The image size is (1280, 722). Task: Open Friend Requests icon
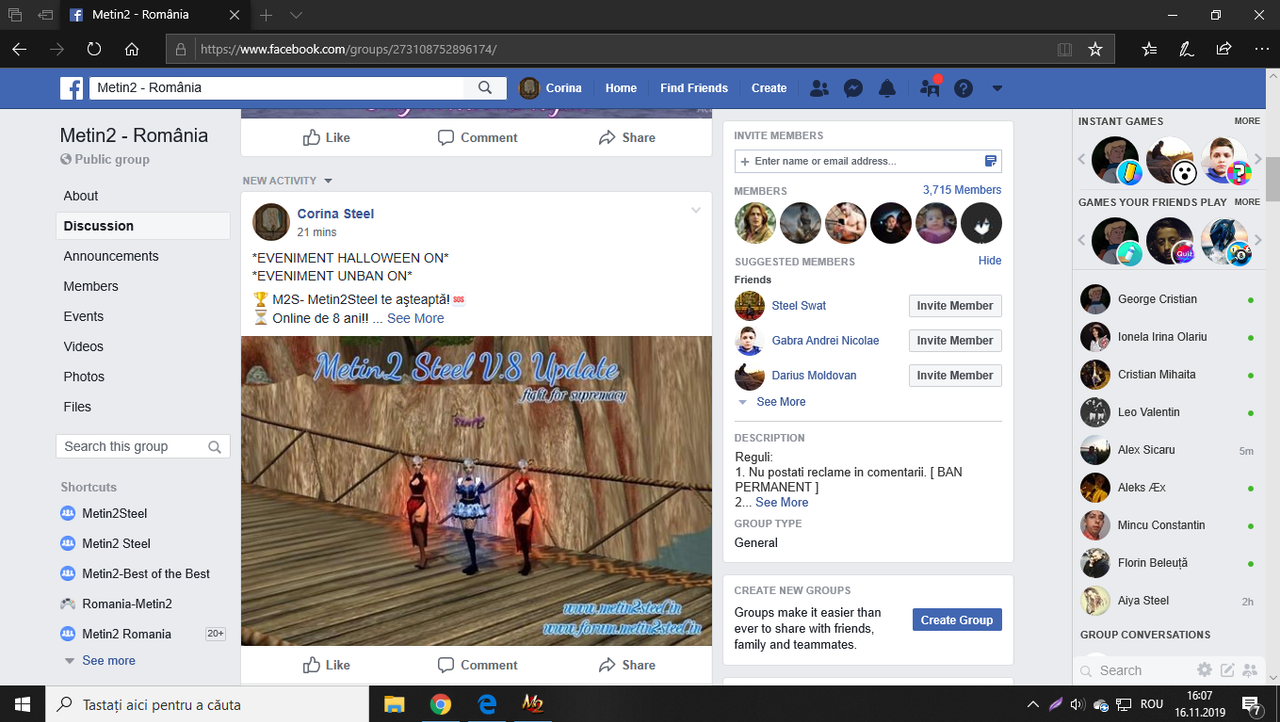[x=819, y=88]
